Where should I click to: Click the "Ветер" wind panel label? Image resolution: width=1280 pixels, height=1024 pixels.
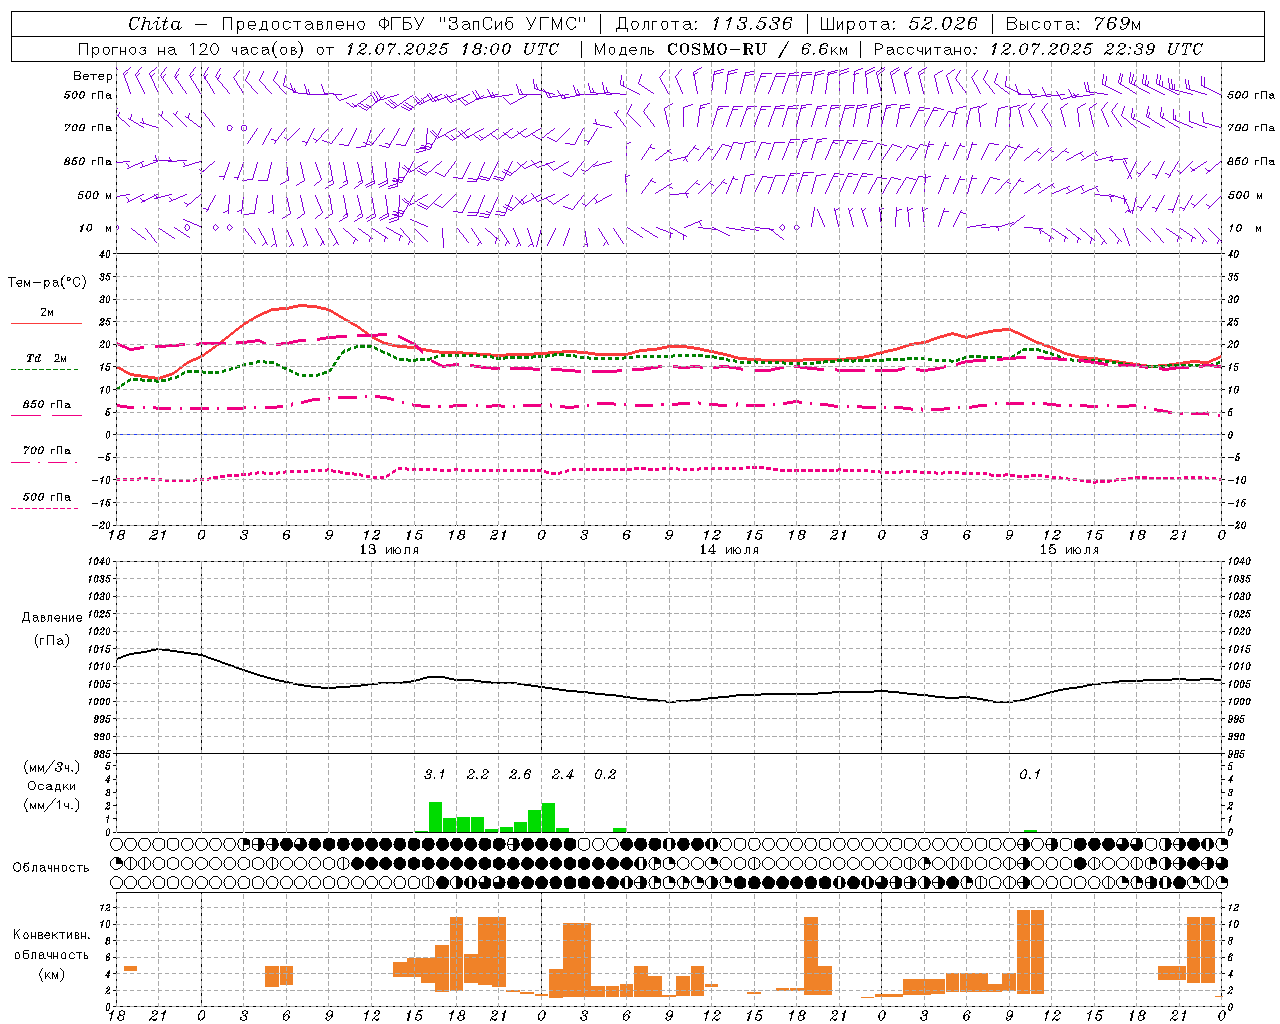[92, 76]
